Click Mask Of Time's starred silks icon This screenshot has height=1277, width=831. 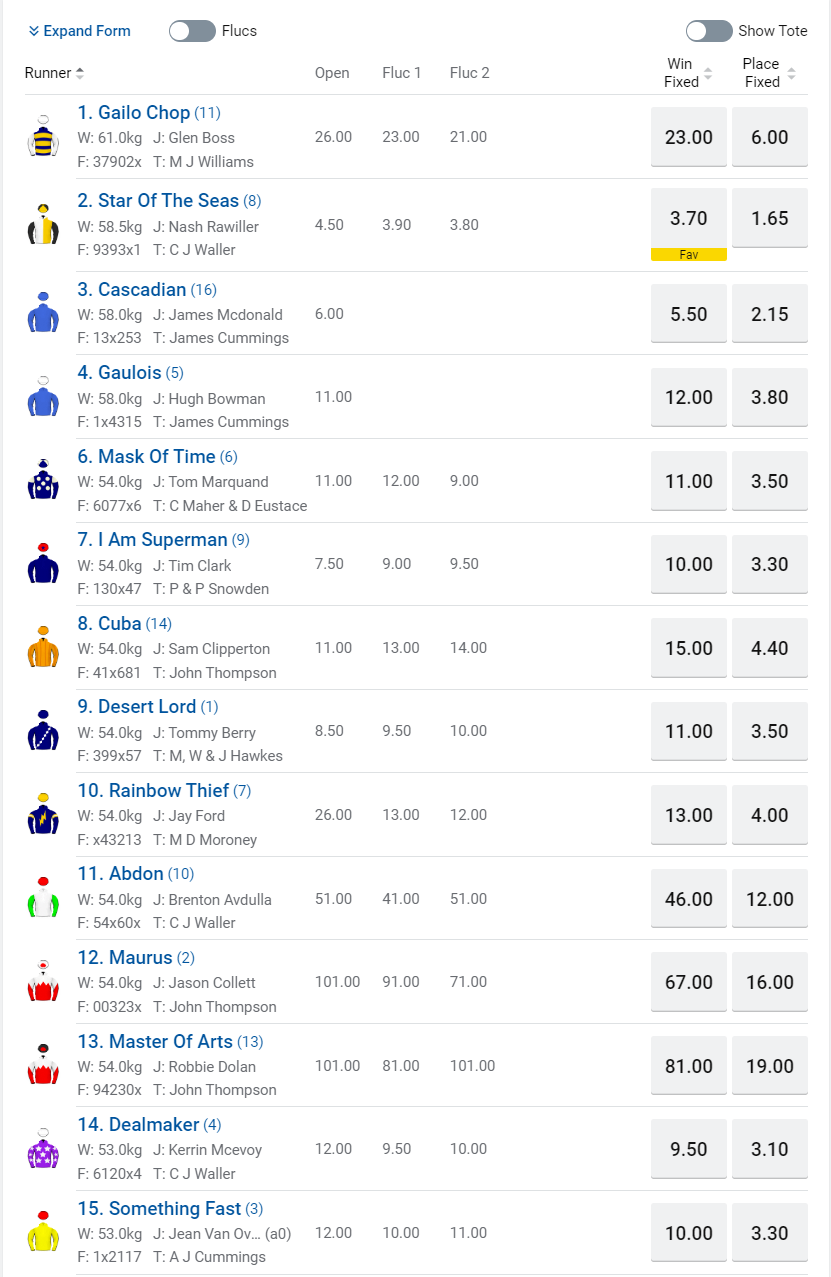click(x=43, y=481)
